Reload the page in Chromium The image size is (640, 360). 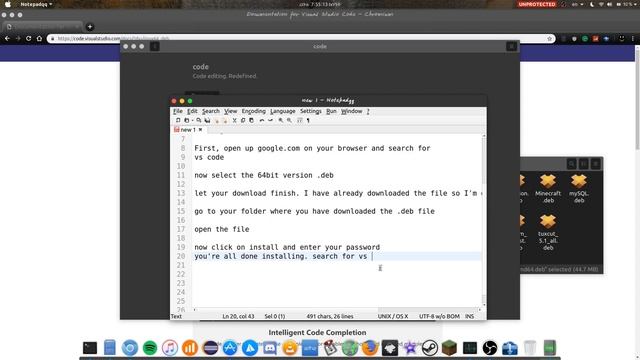coord(28,38)
